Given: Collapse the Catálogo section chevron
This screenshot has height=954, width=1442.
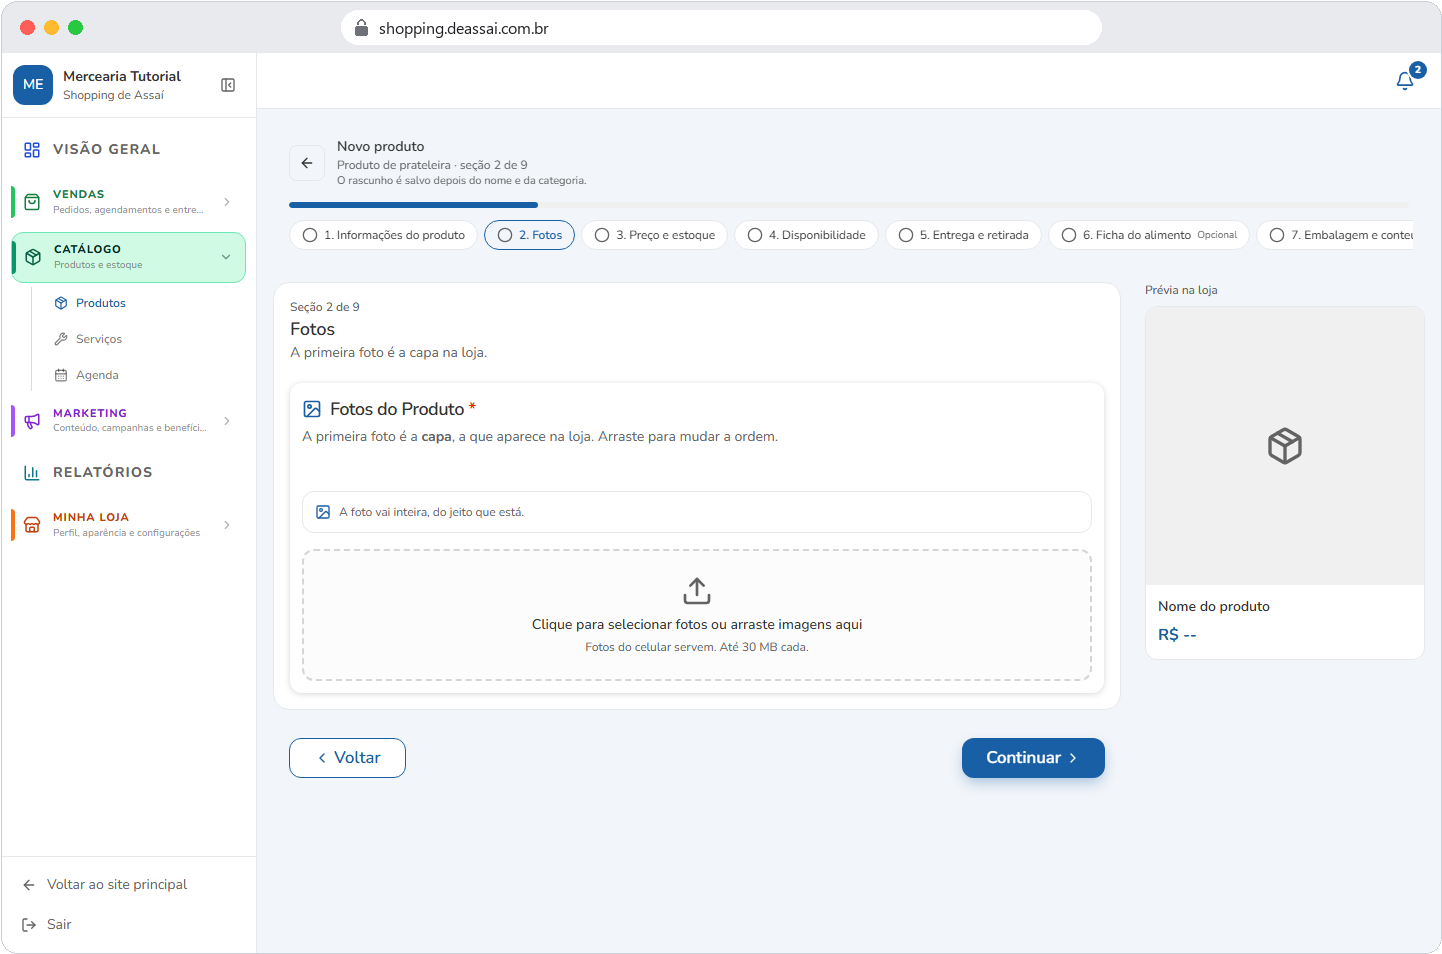Looking at the screenshot, I should [x=226, y=257].
